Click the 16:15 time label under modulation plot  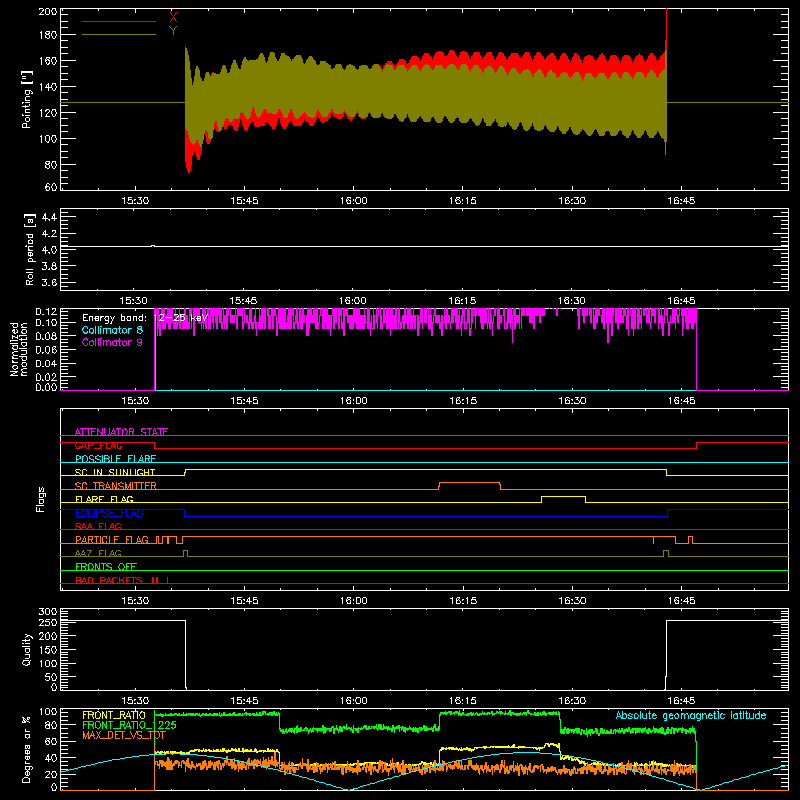pyautogui.click(x=463, y=401)
